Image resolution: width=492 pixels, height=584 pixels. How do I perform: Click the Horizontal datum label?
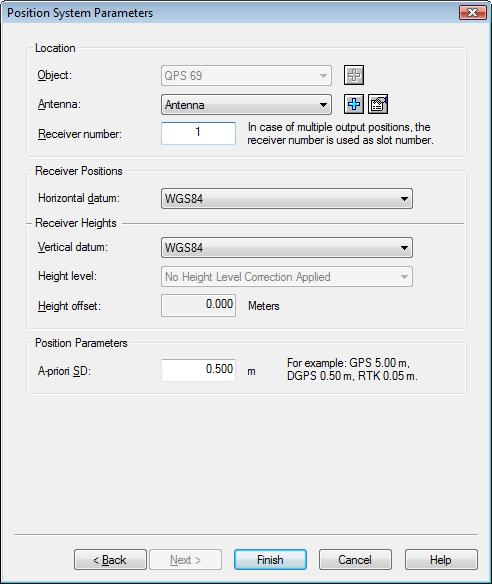(x=79, y=198)
